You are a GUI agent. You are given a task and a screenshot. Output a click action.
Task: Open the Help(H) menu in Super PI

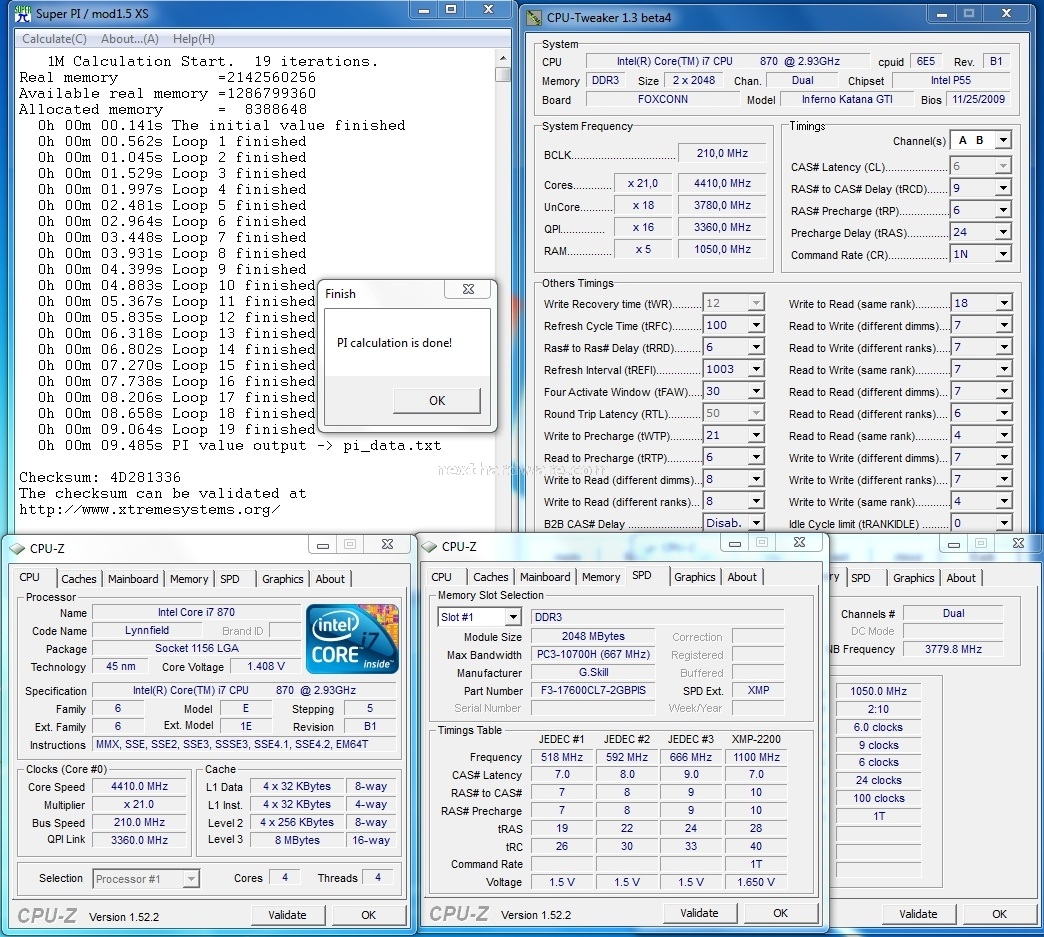(194, 39)
